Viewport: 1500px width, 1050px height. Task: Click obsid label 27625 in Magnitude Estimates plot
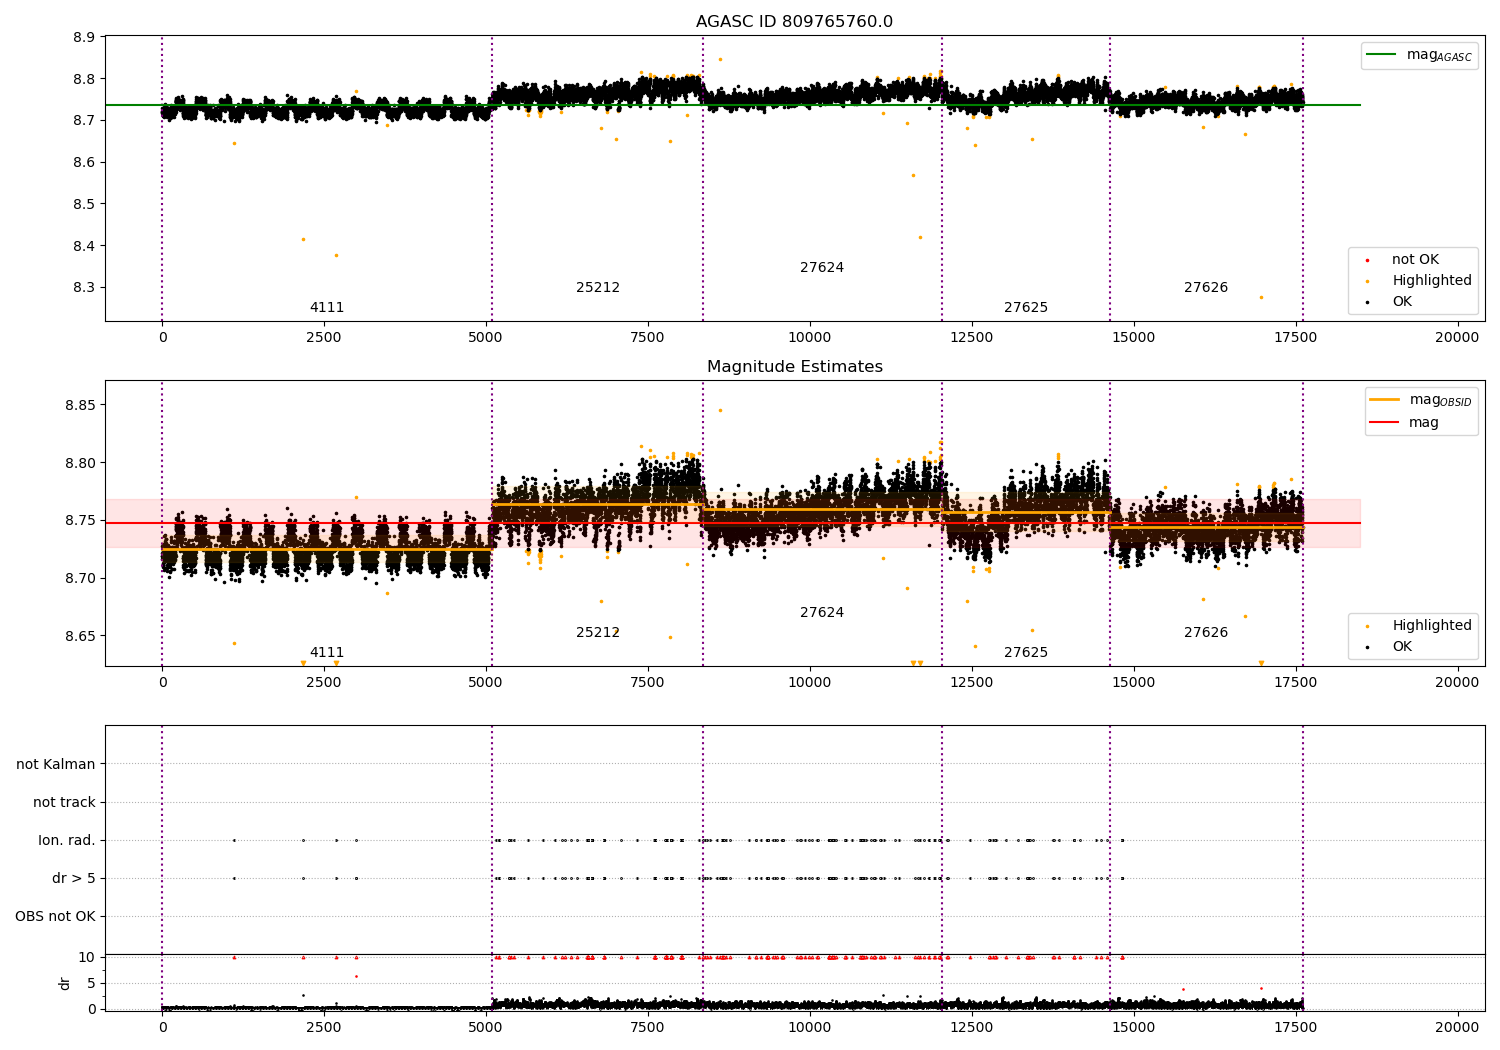[1026, 653]
